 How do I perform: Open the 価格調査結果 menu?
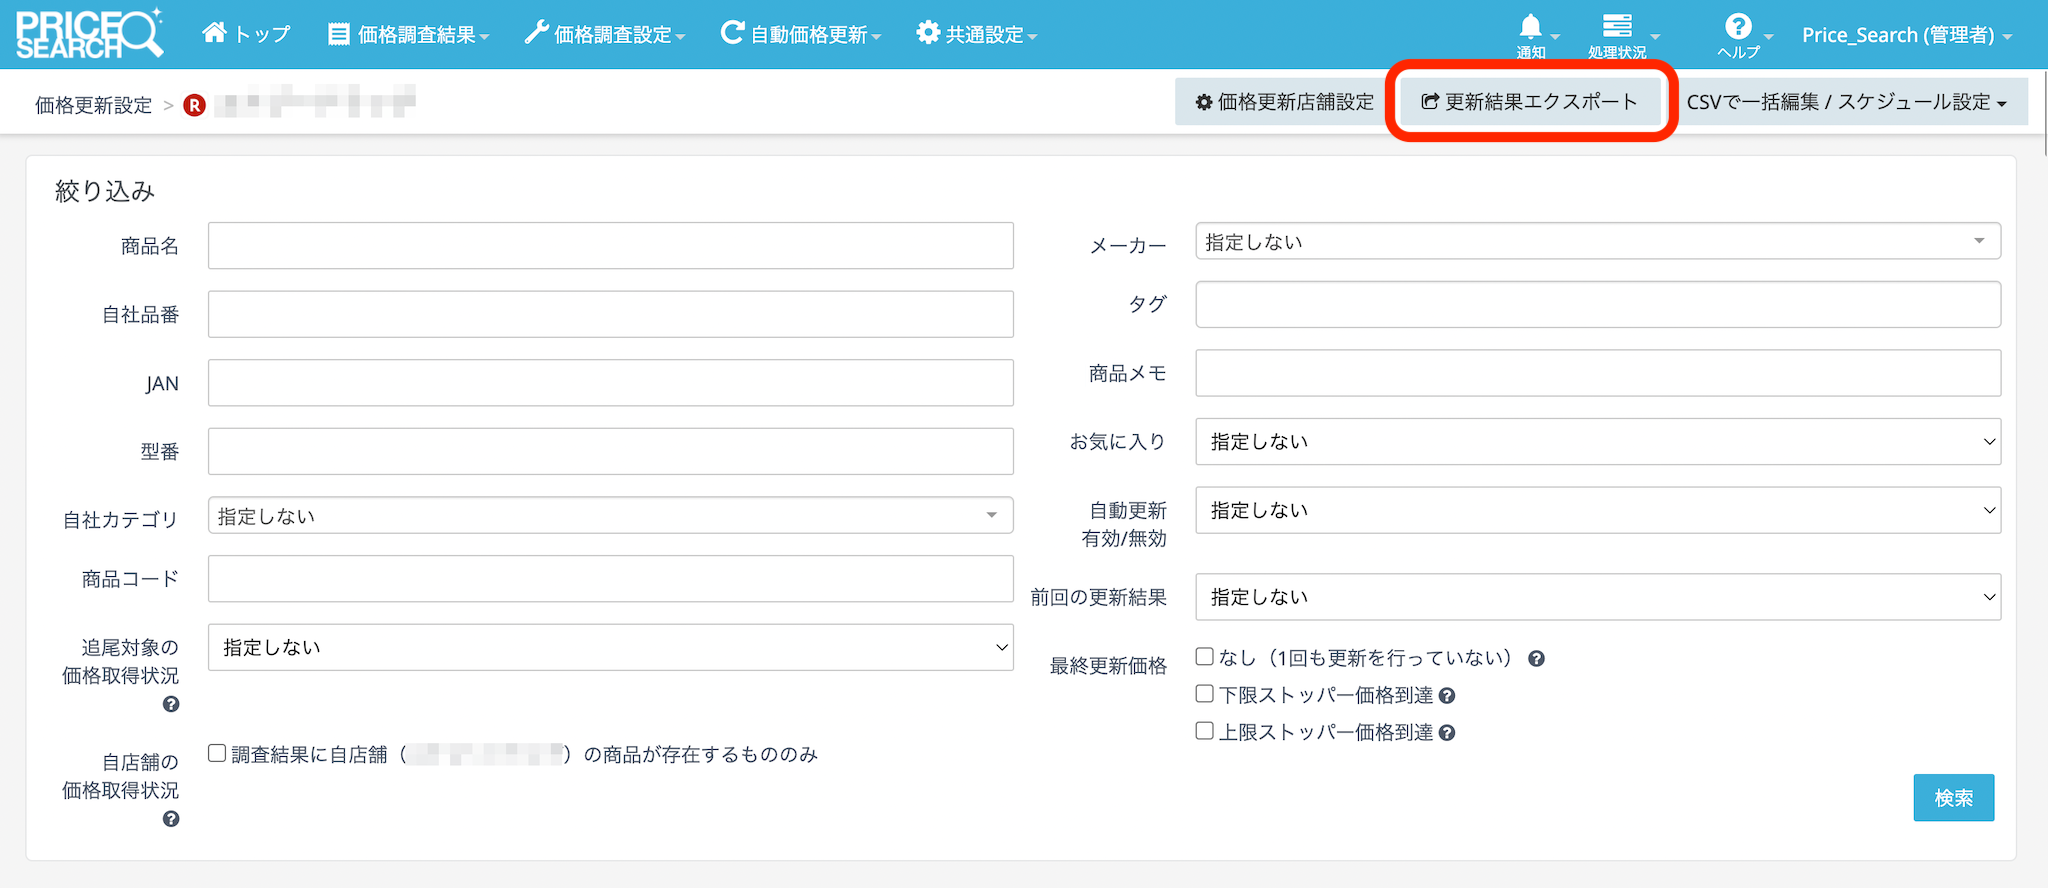coord(409,34)
